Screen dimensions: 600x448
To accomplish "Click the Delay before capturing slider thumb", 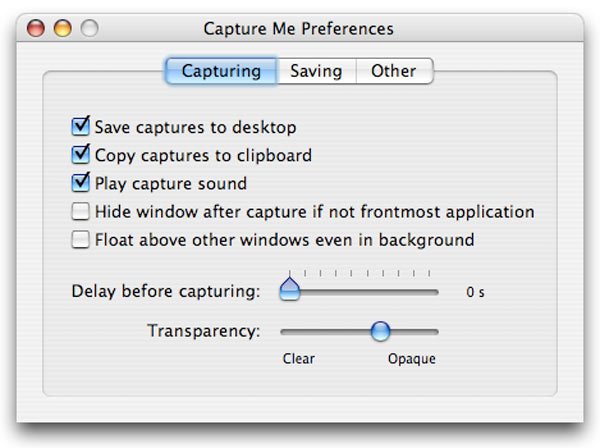I will (x=290, y=290).
